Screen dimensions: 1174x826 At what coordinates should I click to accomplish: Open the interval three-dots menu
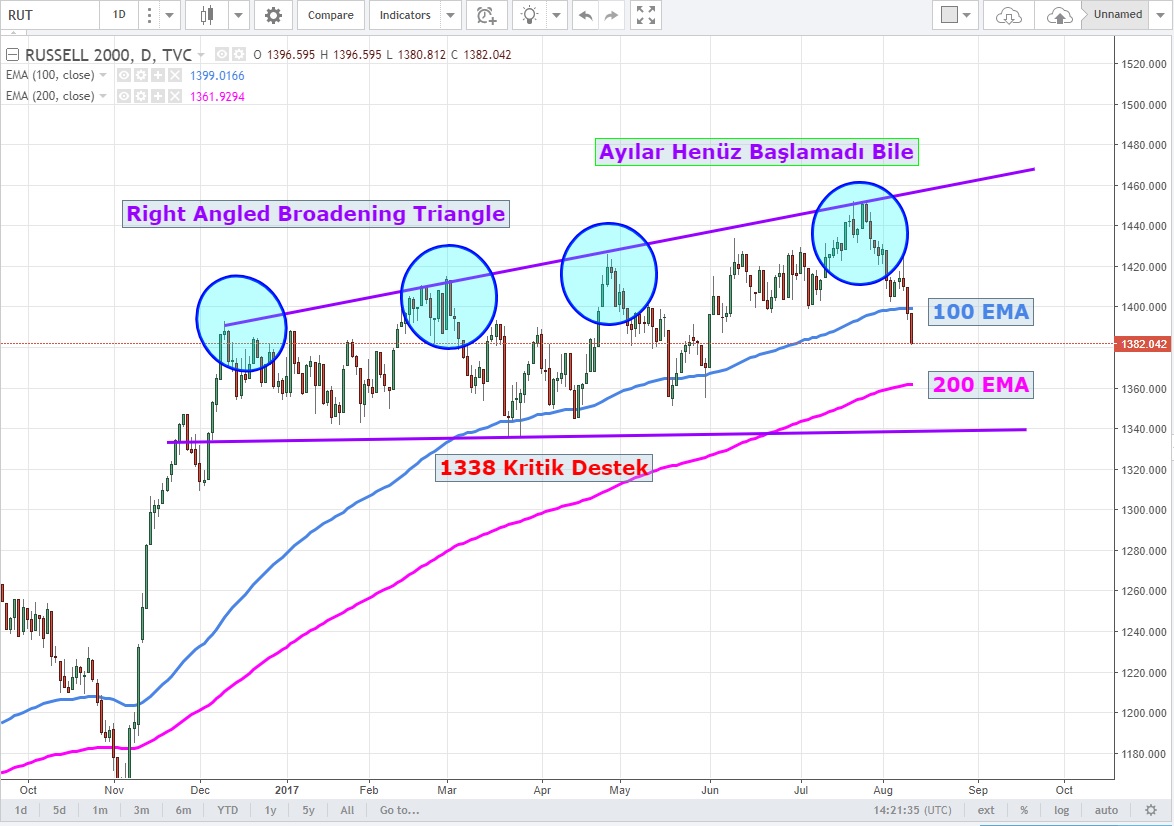point(150,15)
